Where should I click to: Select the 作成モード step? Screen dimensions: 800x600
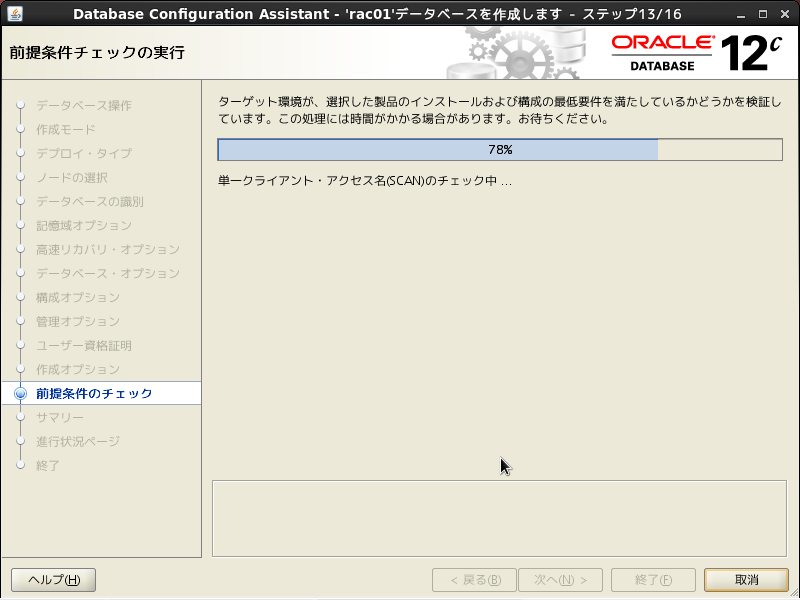[x=65, y=130]
